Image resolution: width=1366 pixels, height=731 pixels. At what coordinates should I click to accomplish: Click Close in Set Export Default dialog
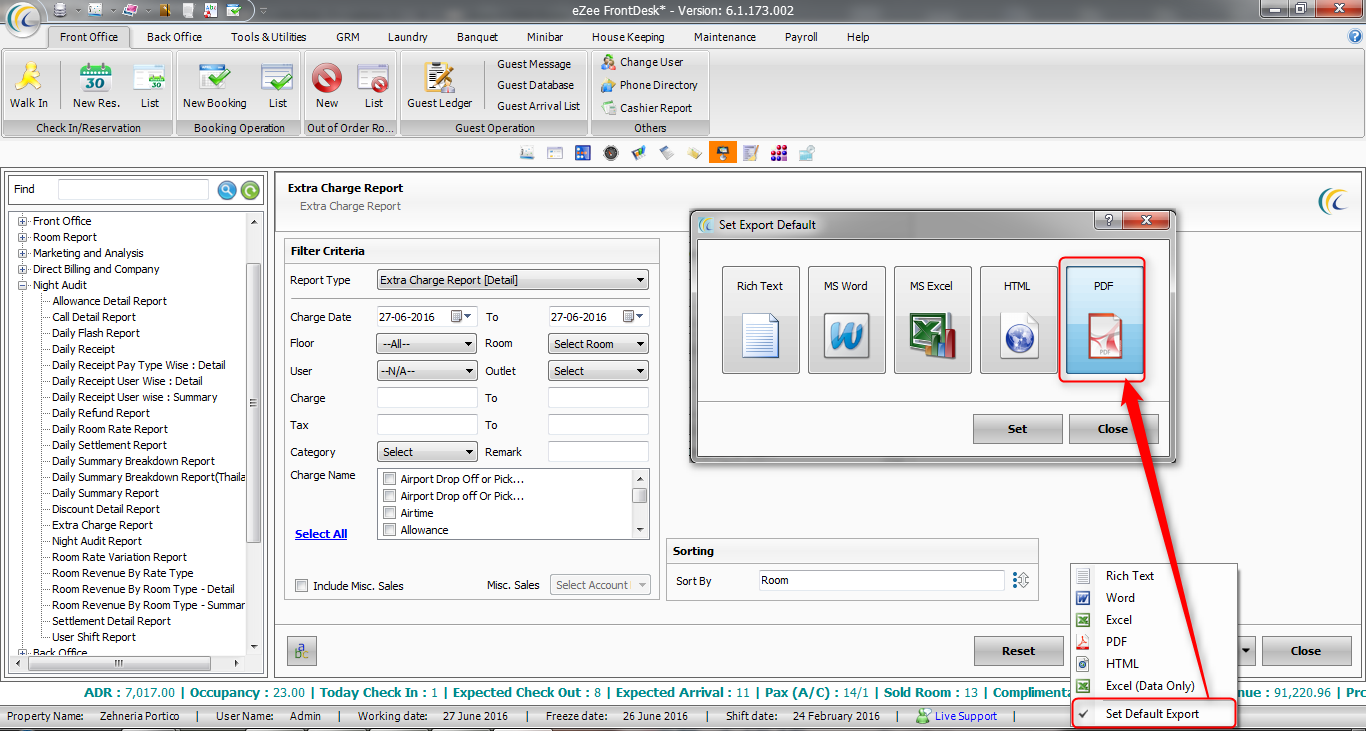1113,429
